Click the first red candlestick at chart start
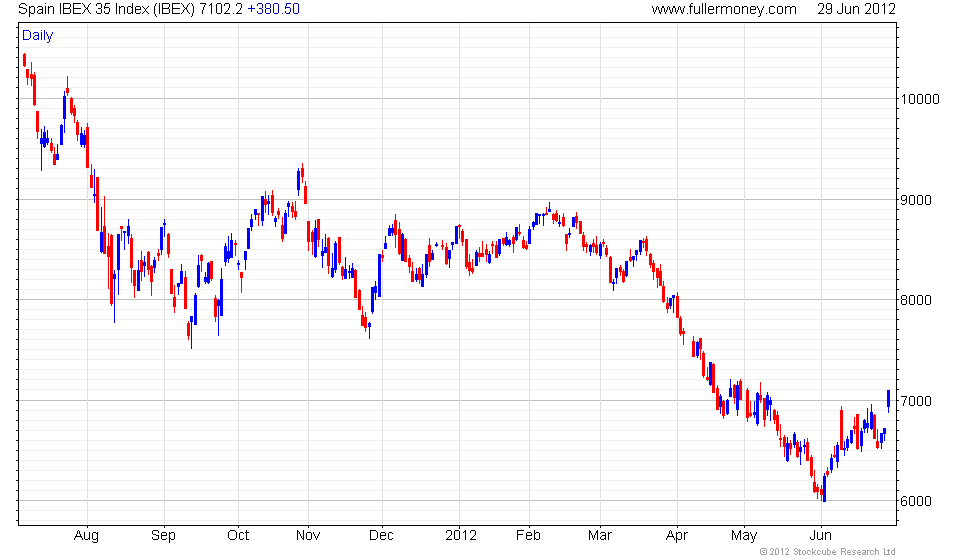 click(x=24, y=59)
